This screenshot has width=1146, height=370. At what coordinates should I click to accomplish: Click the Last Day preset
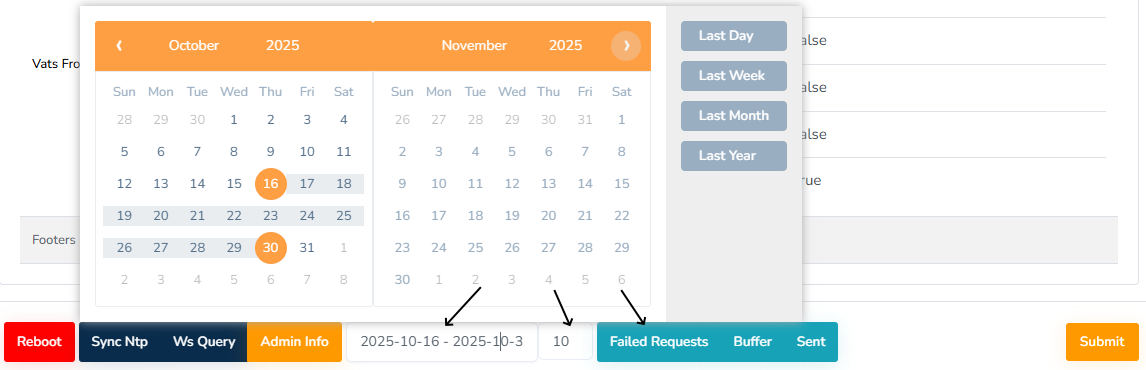[734, 36]
